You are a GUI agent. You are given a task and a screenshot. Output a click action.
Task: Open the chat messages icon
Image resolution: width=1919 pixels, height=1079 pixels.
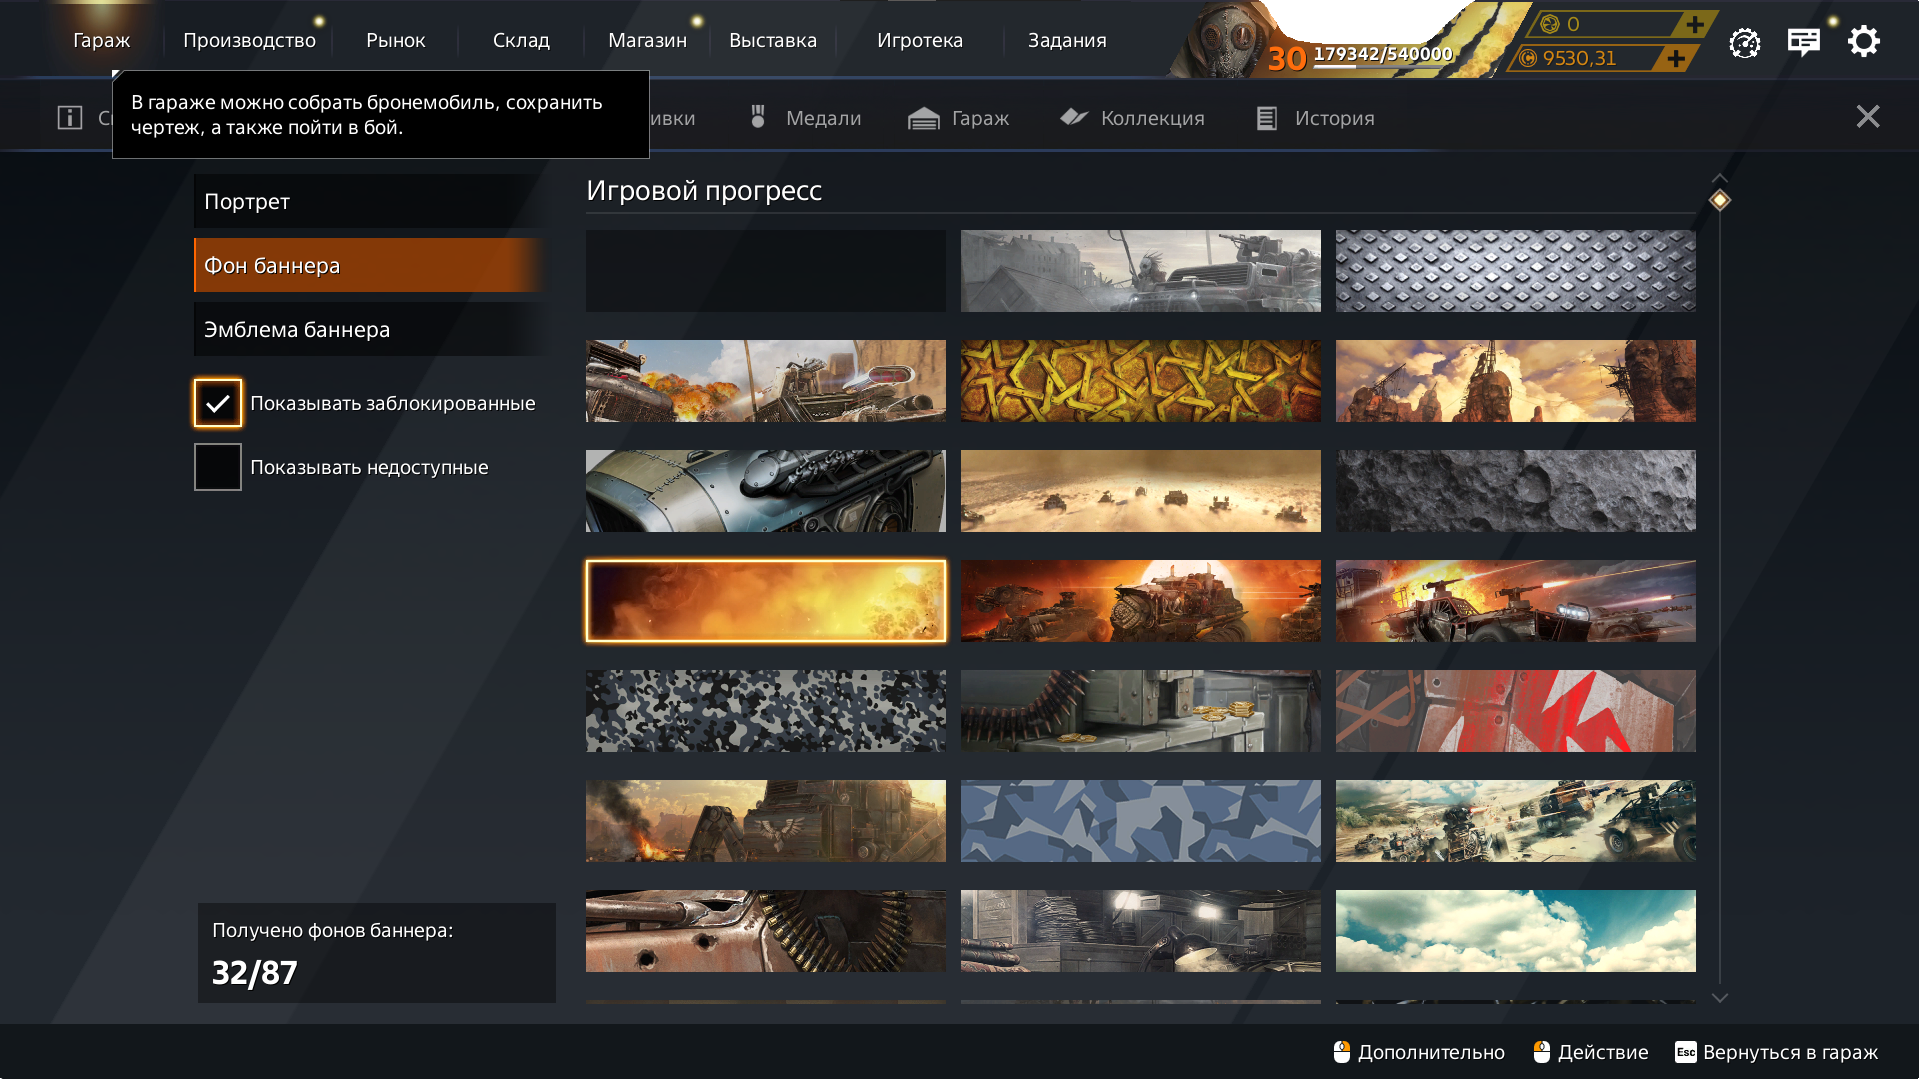click(x=1803, y=42)
